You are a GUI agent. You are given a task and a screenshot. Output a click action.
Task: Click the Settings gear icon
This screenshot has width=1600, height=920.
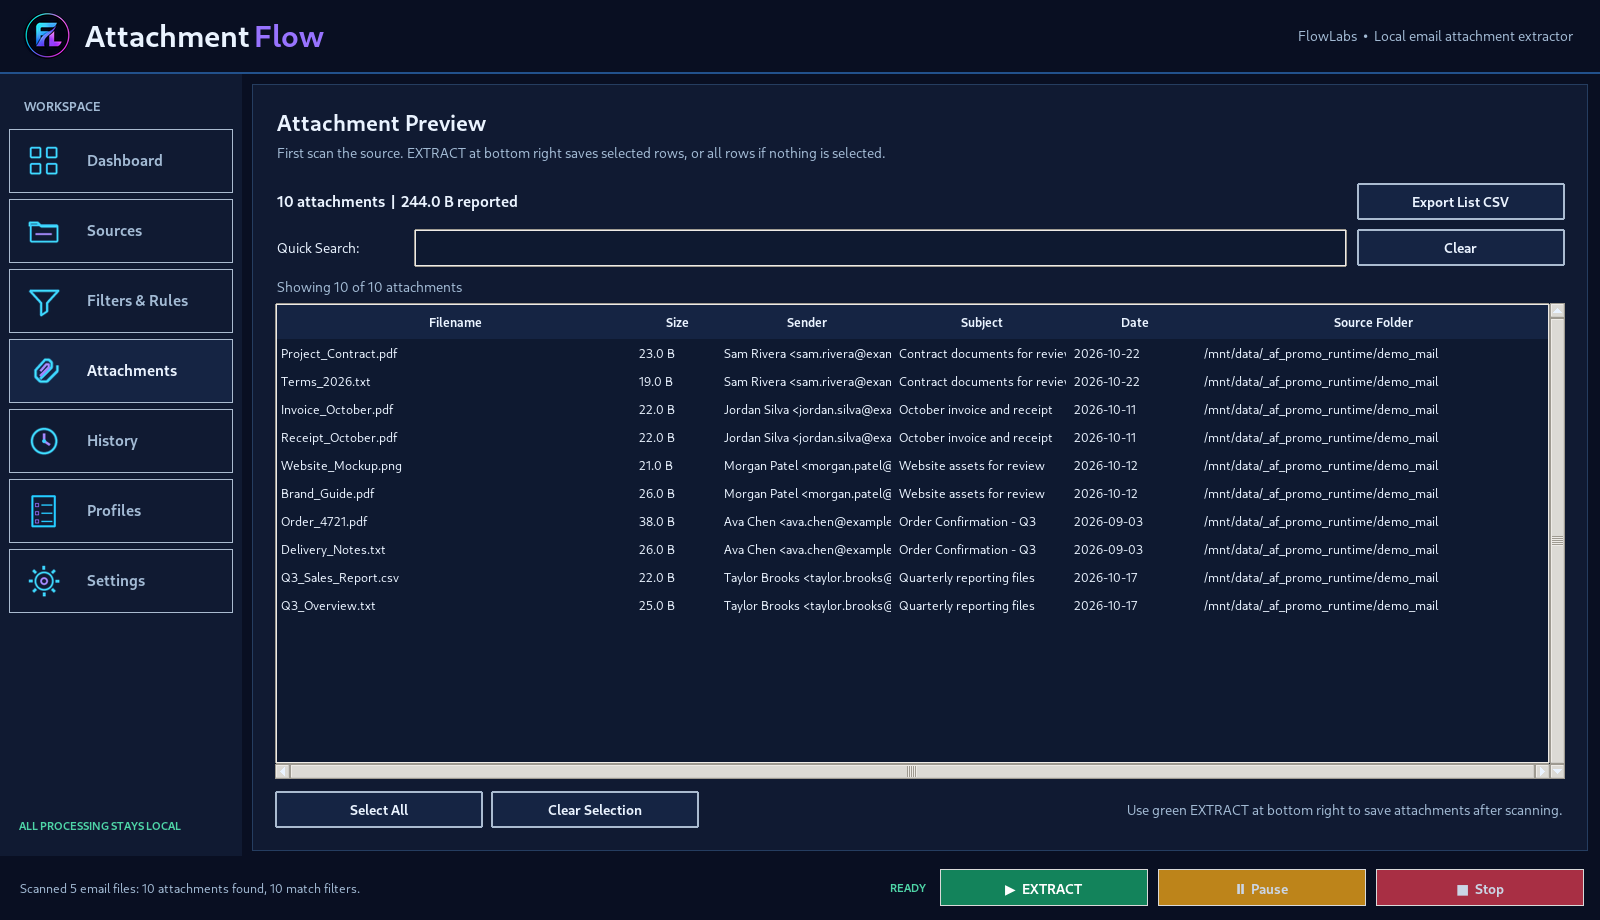tap(44, 581)
